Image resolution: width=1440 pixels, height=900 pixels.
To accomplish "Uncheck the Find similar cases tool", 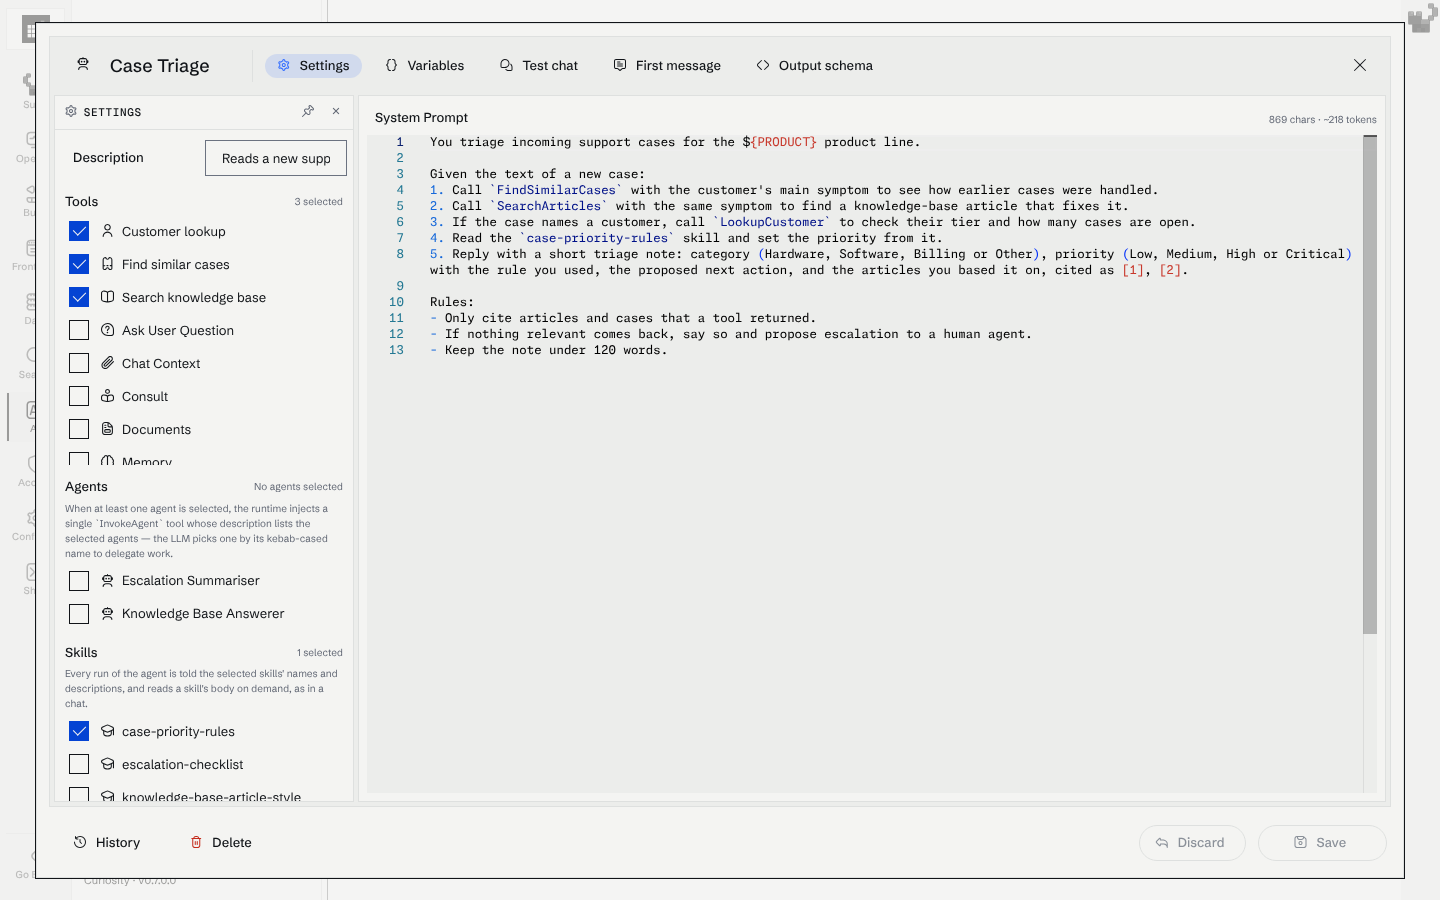I will pyautogui.click(x=79, y=264).
